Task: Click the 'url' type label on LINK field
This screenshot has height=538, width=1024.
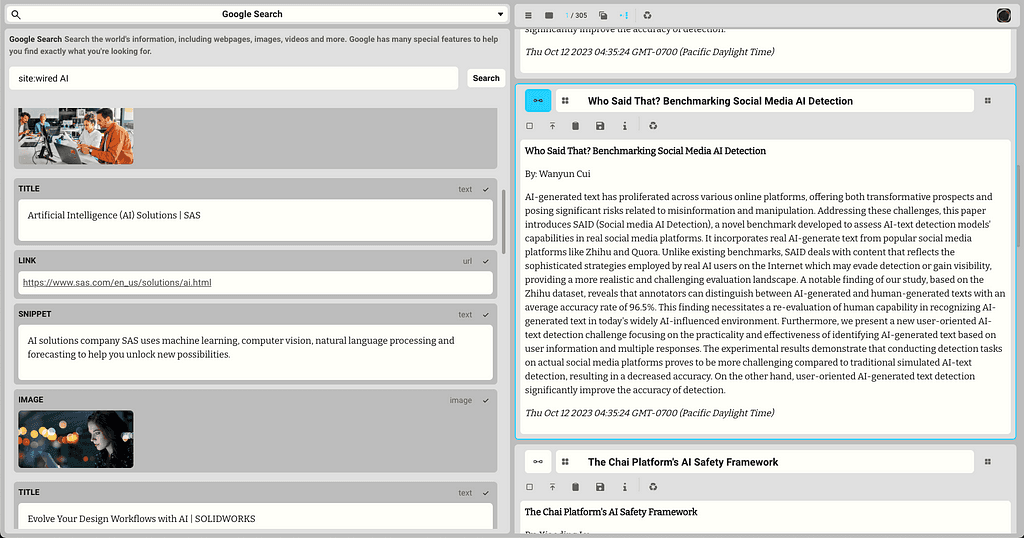Action: 468,261
